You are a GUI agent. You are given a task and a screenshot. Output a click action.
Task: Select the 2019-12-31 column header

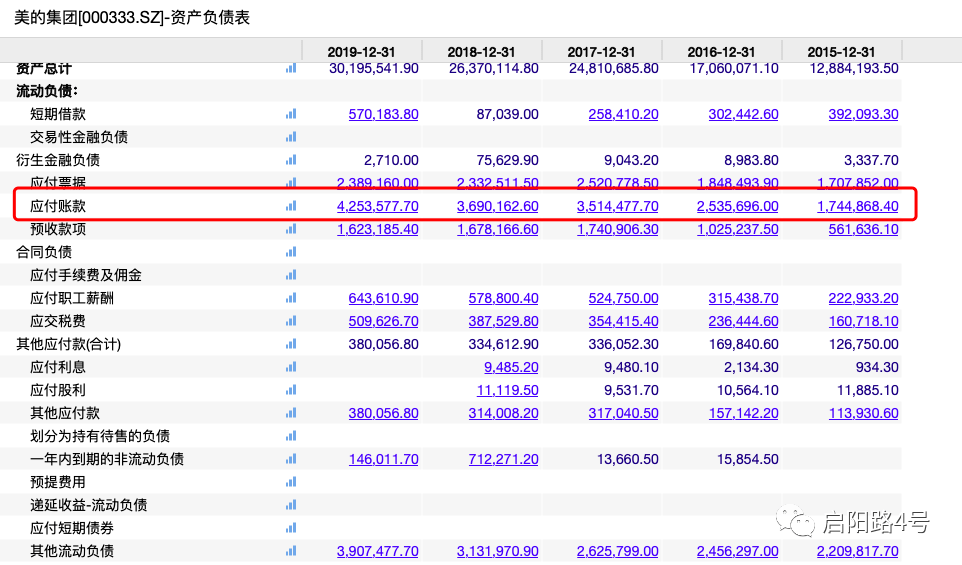362,52
